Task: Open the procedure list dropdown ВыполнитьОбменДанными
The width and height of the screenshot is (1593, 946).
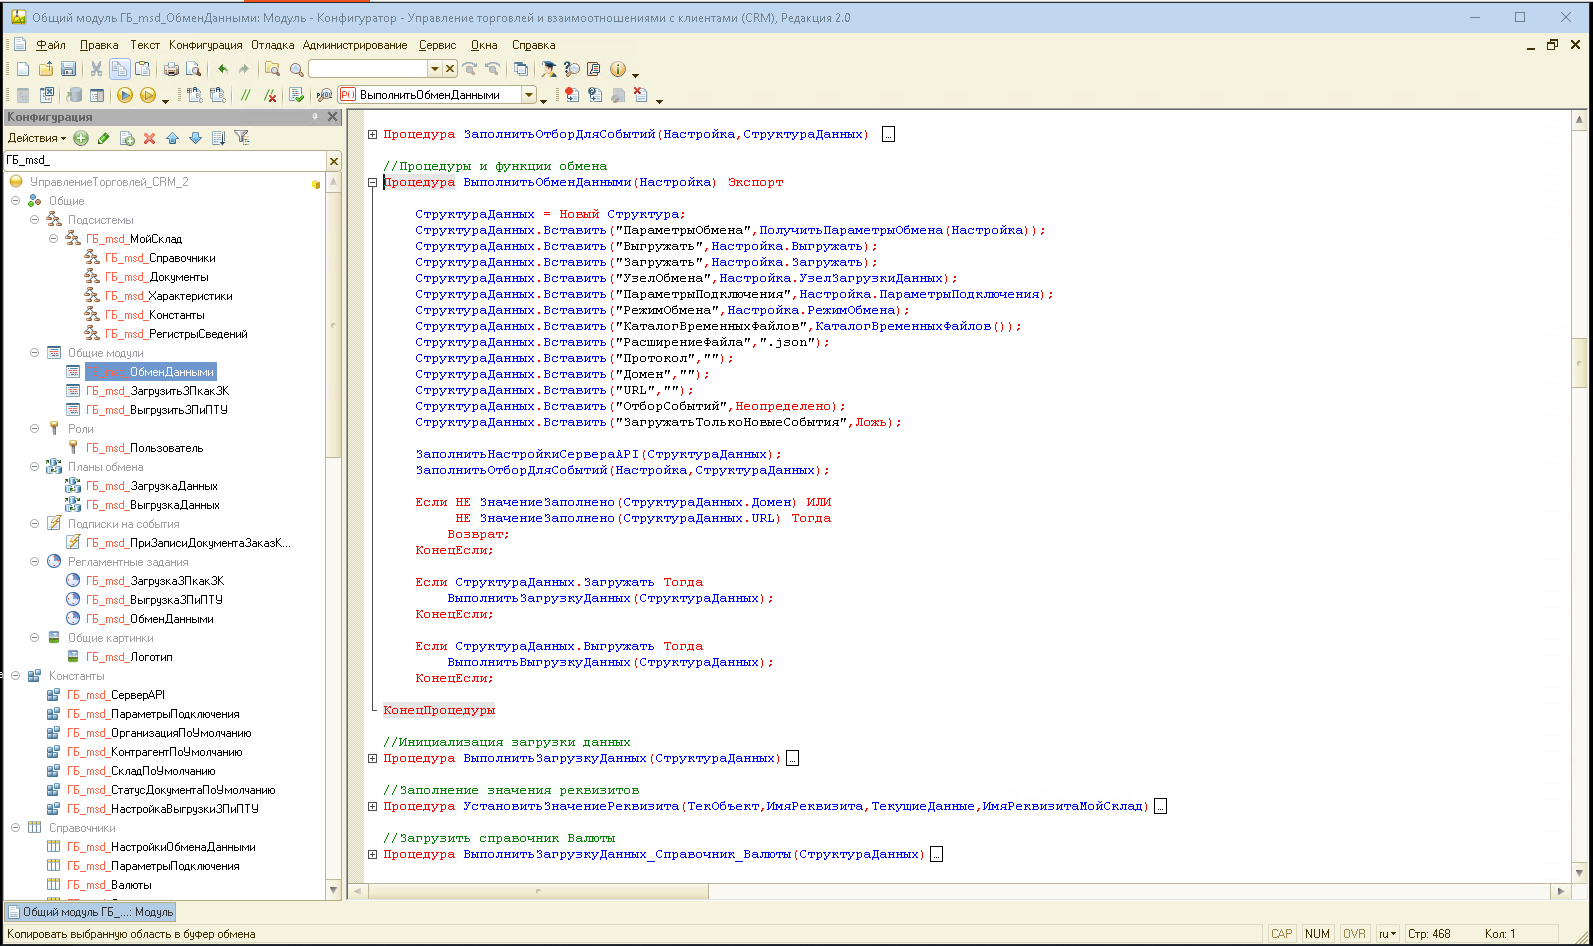Action: 529,95
